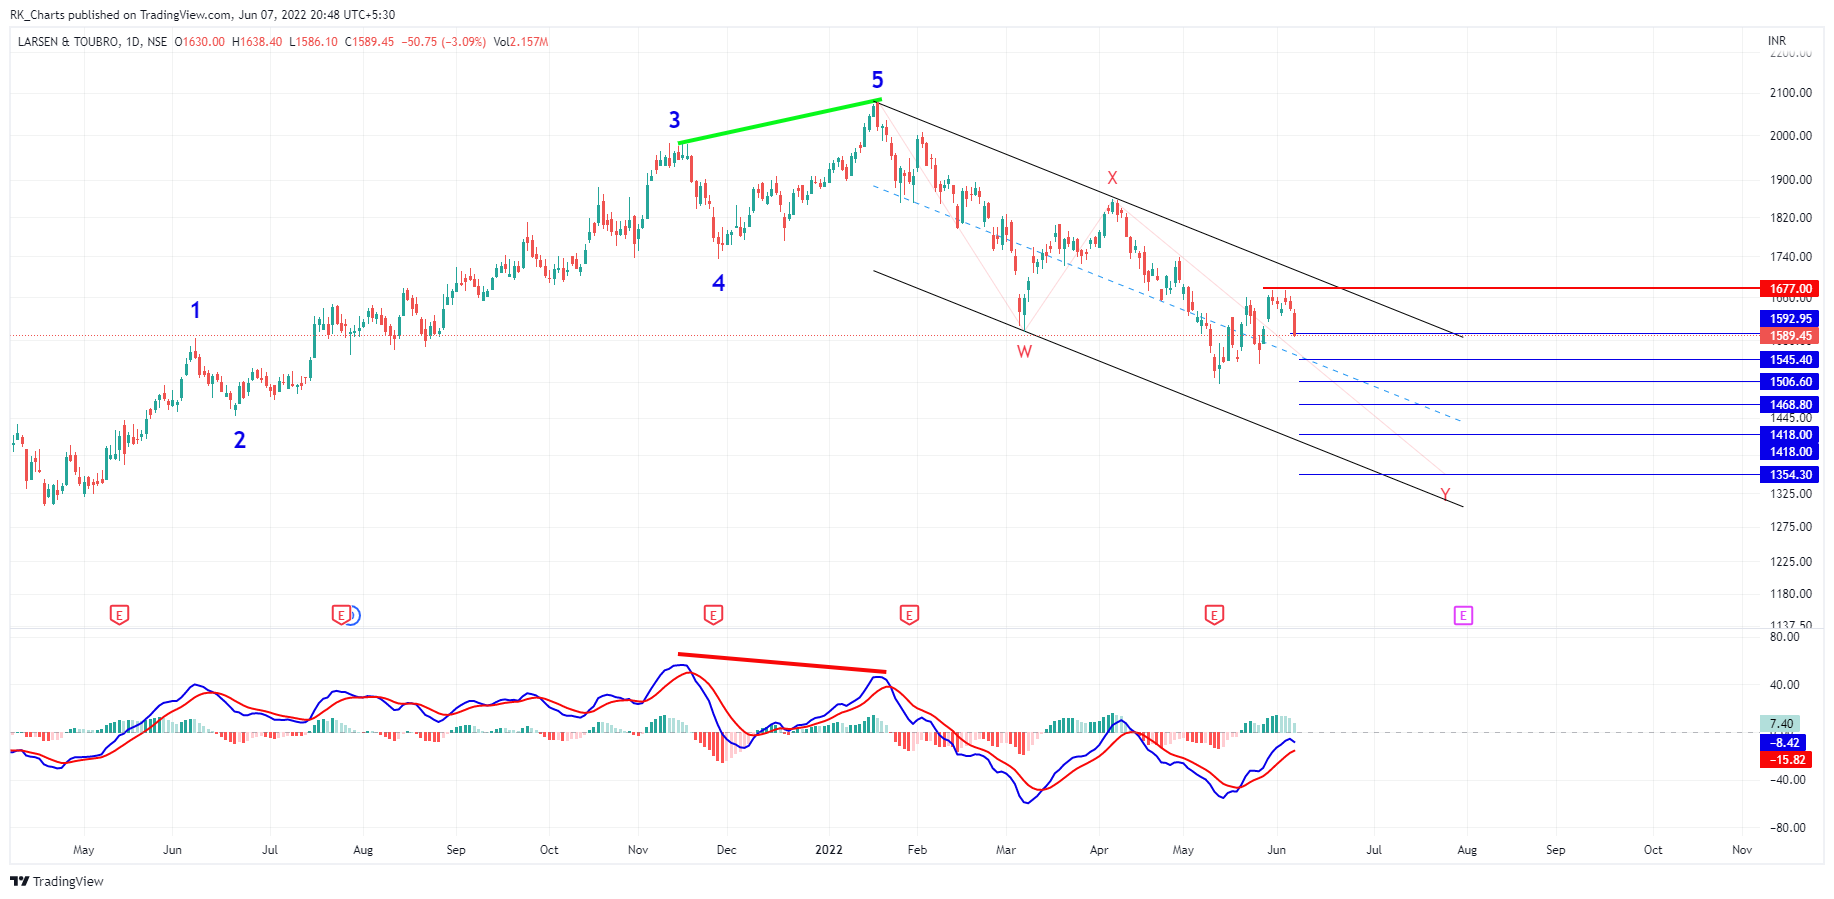This screenshot has height=899, width=1834.
Task: Click the purple upcoming earnings E marker
Action: (x=1463, y=615)
